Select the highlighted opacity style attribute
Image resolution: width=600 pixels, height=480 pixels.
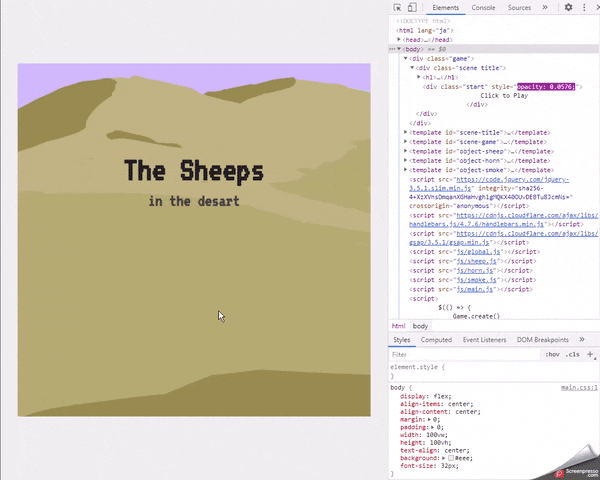(546, 87)
